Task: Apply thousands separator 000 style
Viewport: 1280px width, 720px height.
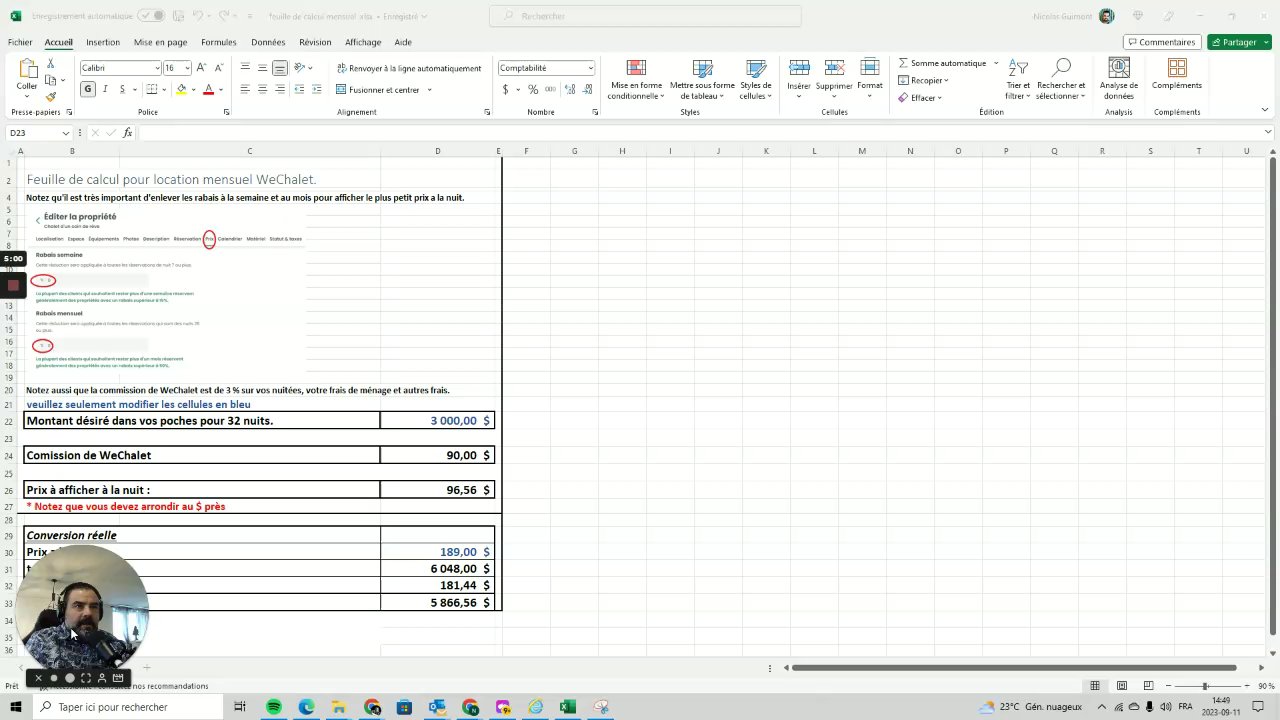Action: [549, 89]
